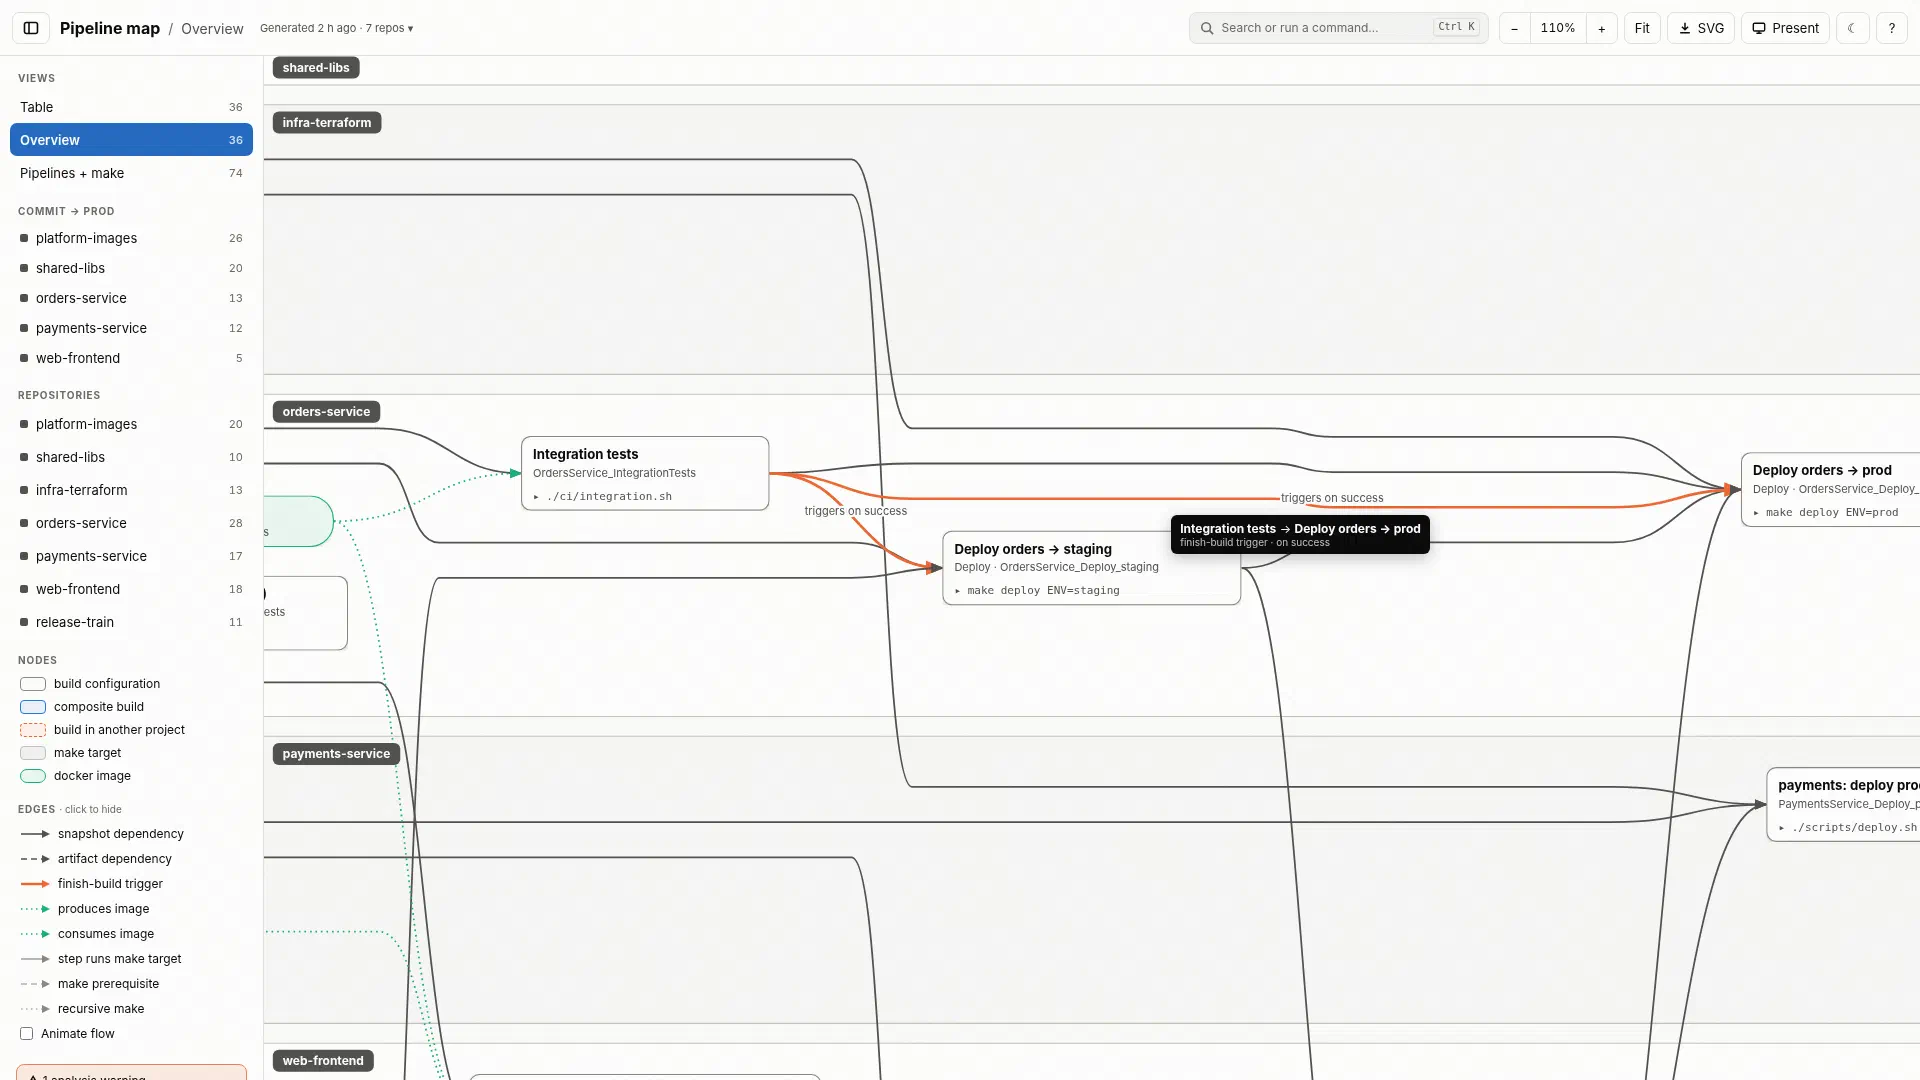Export the map with SVG download button
Image resolution: width=1920 pixels, height=1080 pixels.
click(1701, 28)
